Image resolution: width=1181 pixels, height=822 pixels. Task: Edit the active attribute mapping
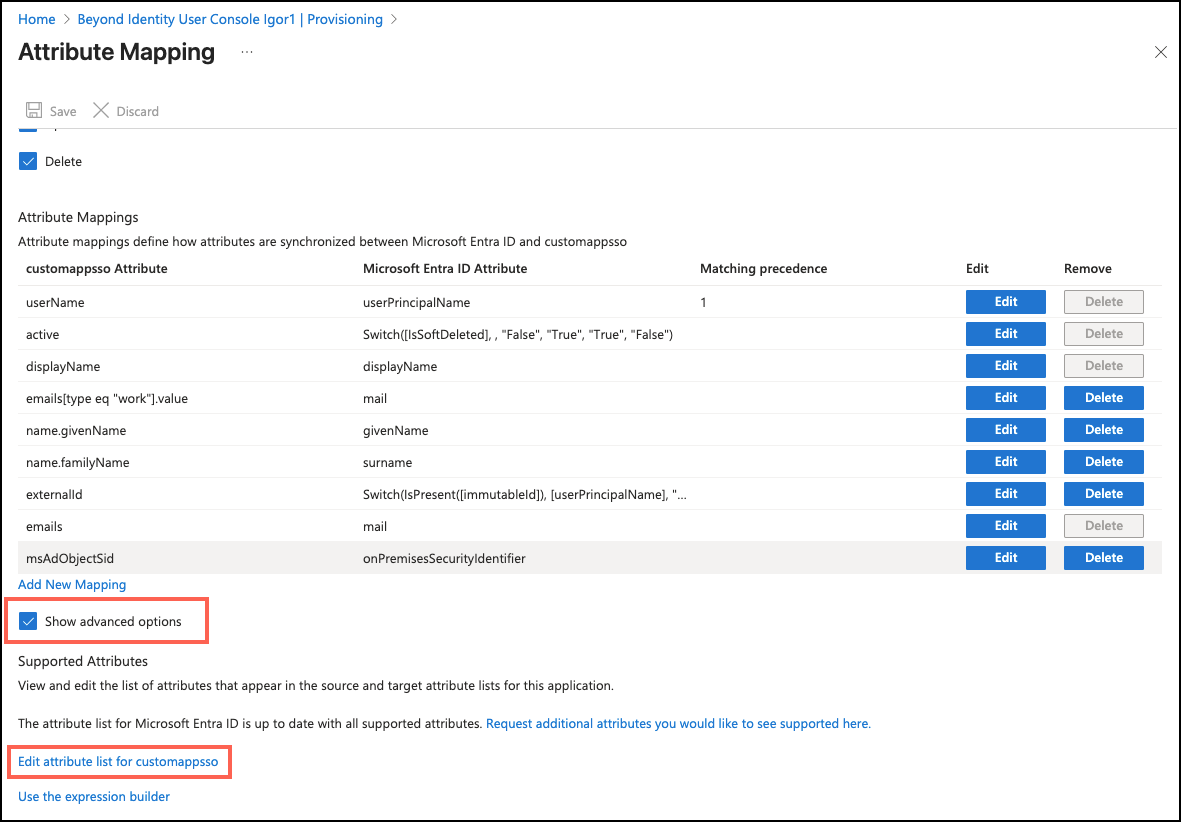coord(1005,334)
